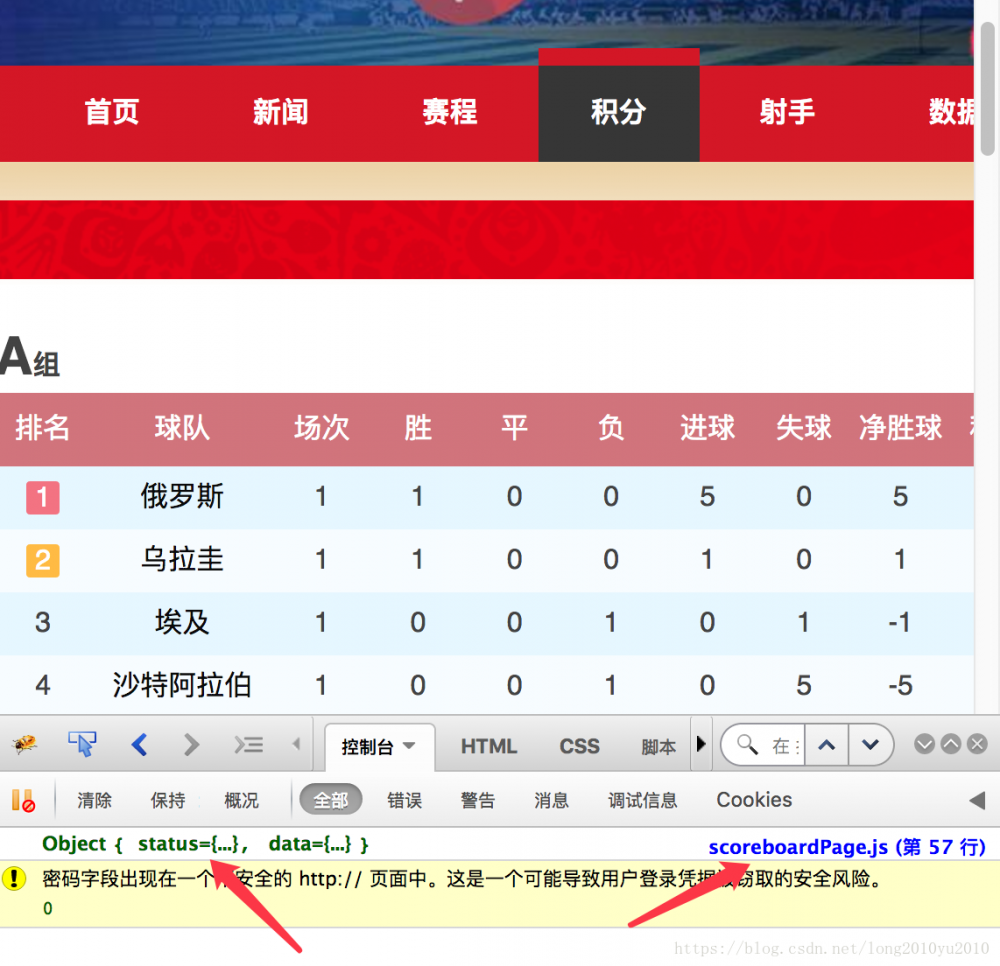Close Firebug with the X circle
This screenshot has width=1000, height=966.
977,743
